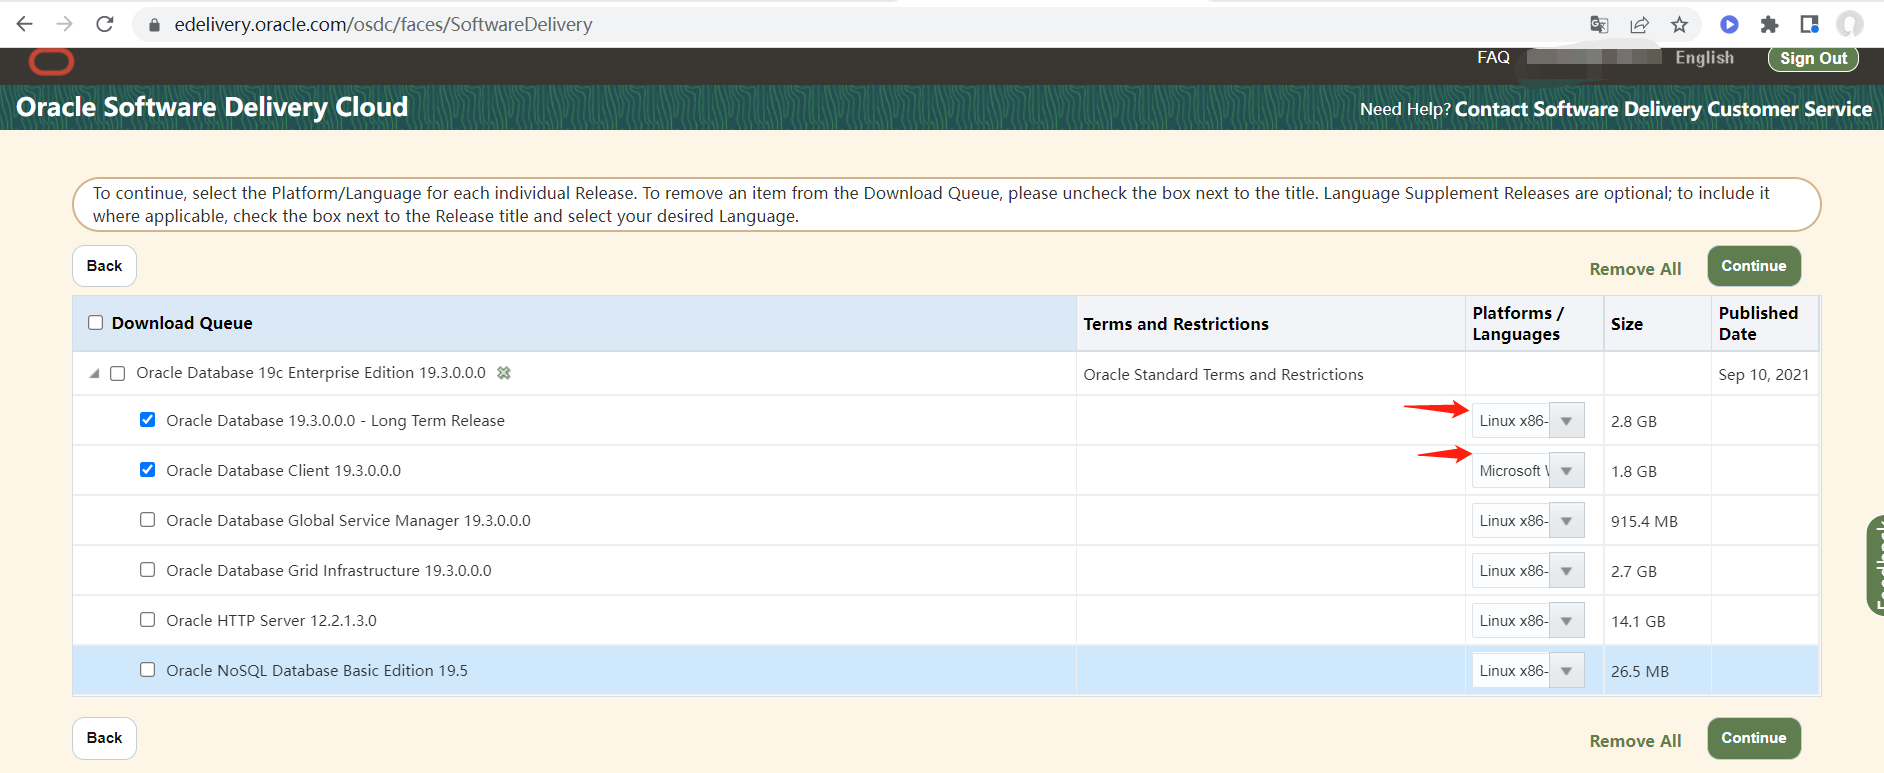Click the browser reload icon
This screenshot has width=1884, height=773.
[x=105, y=24]
